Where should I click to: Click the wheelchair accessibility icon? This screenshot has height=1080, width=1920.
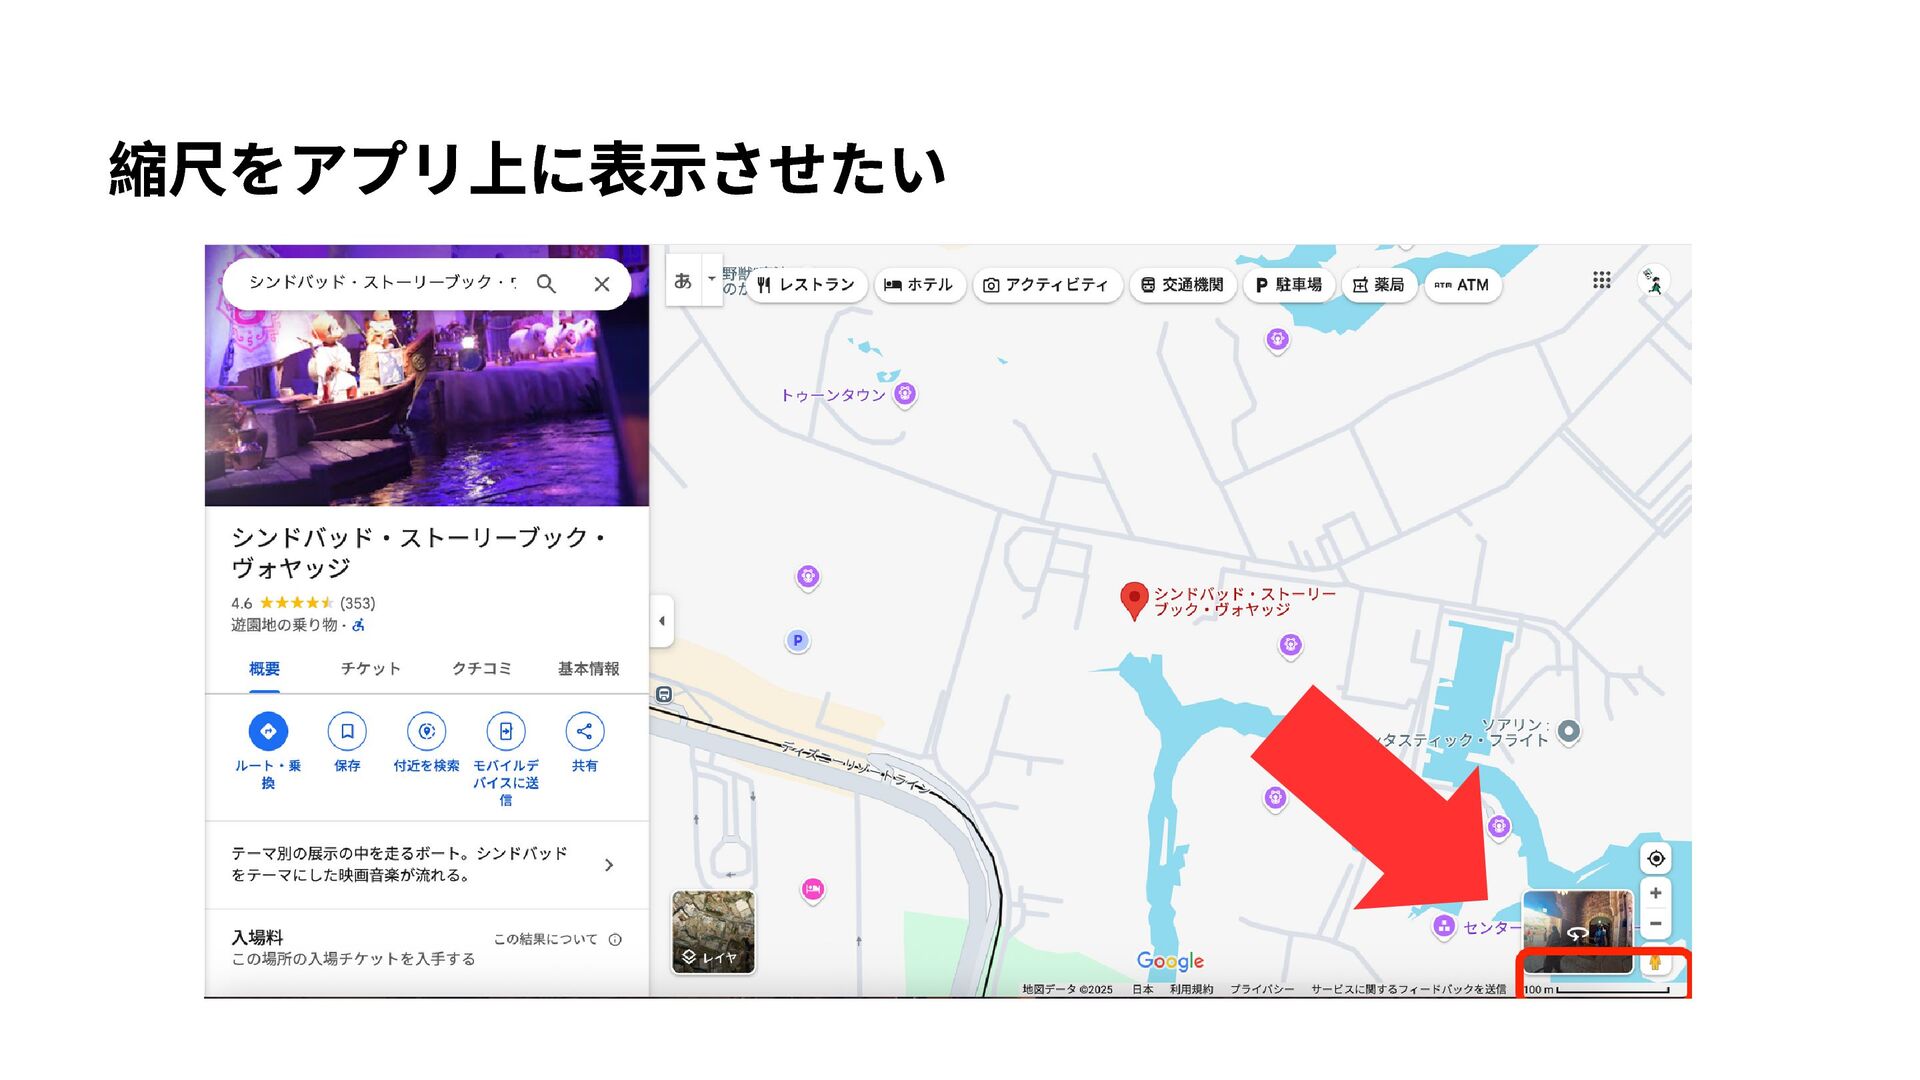[358, 625]
